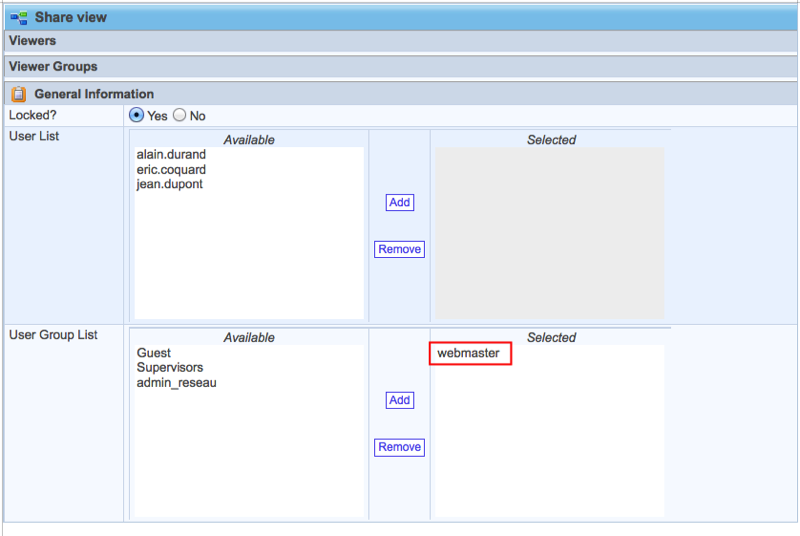Expand the Viewer Groups section header
The width and height of the screenshot is (800, 536).
point(53,67)
